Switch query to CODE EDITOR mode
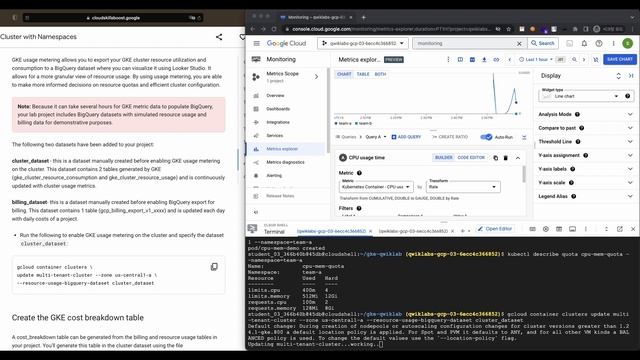 pyautogui.click(x=471, y=158)
